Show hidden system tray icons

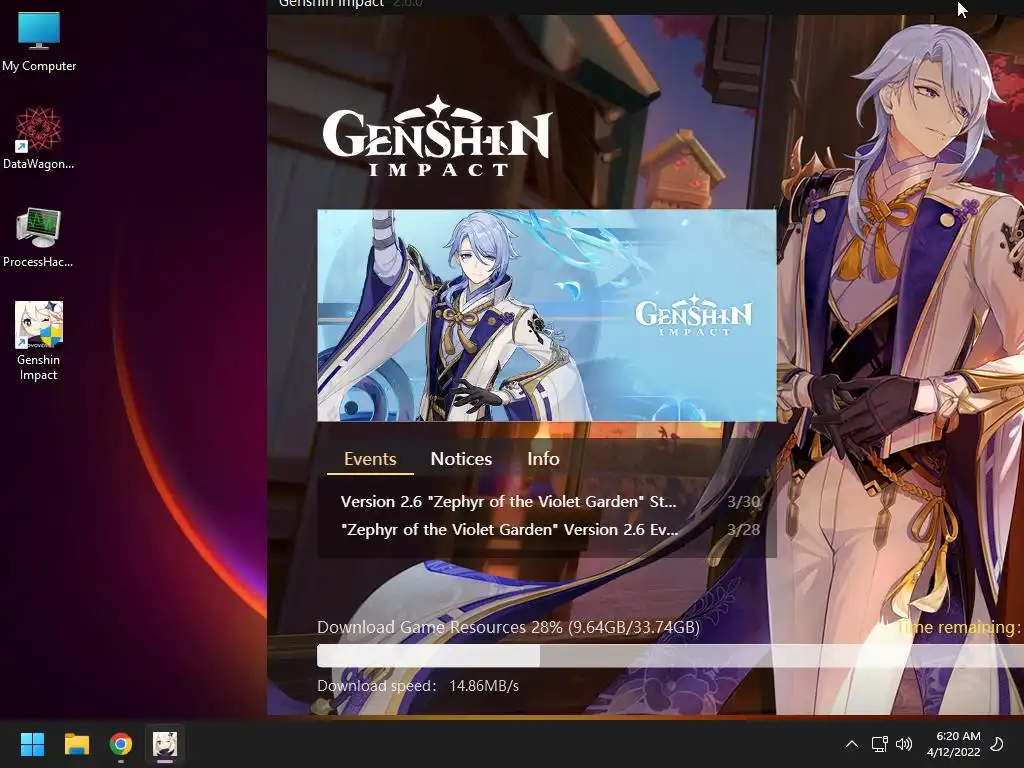pyautogui.click(x=852, y=744)
